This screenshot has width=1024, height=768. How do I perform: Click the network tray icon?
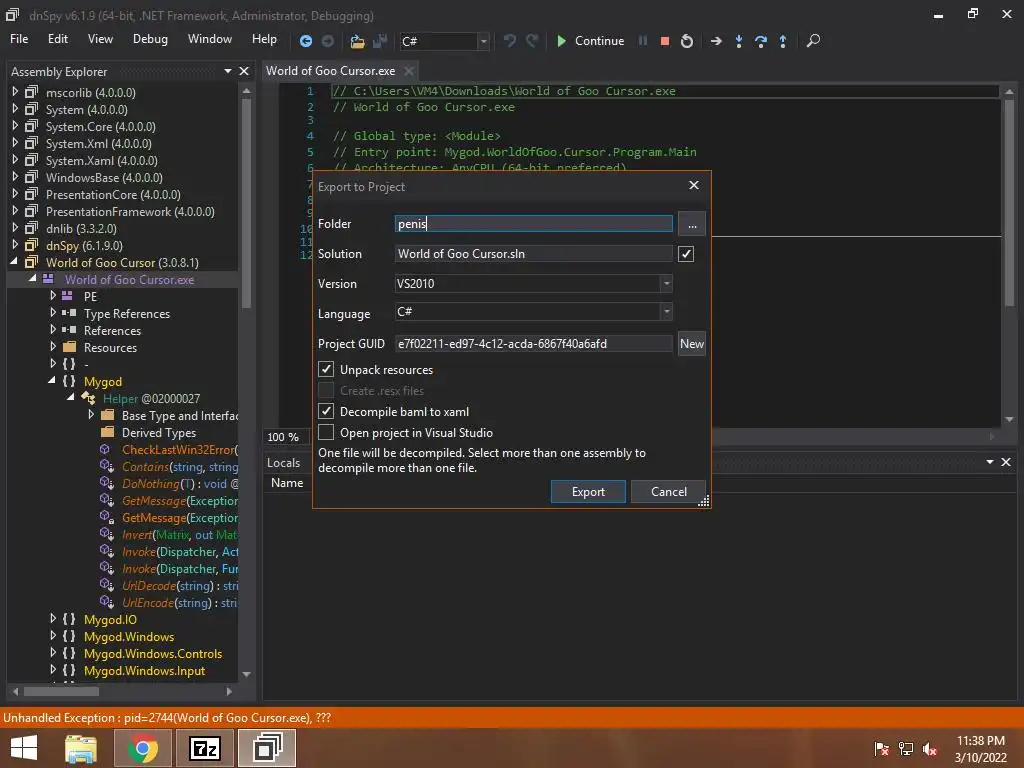906,749
